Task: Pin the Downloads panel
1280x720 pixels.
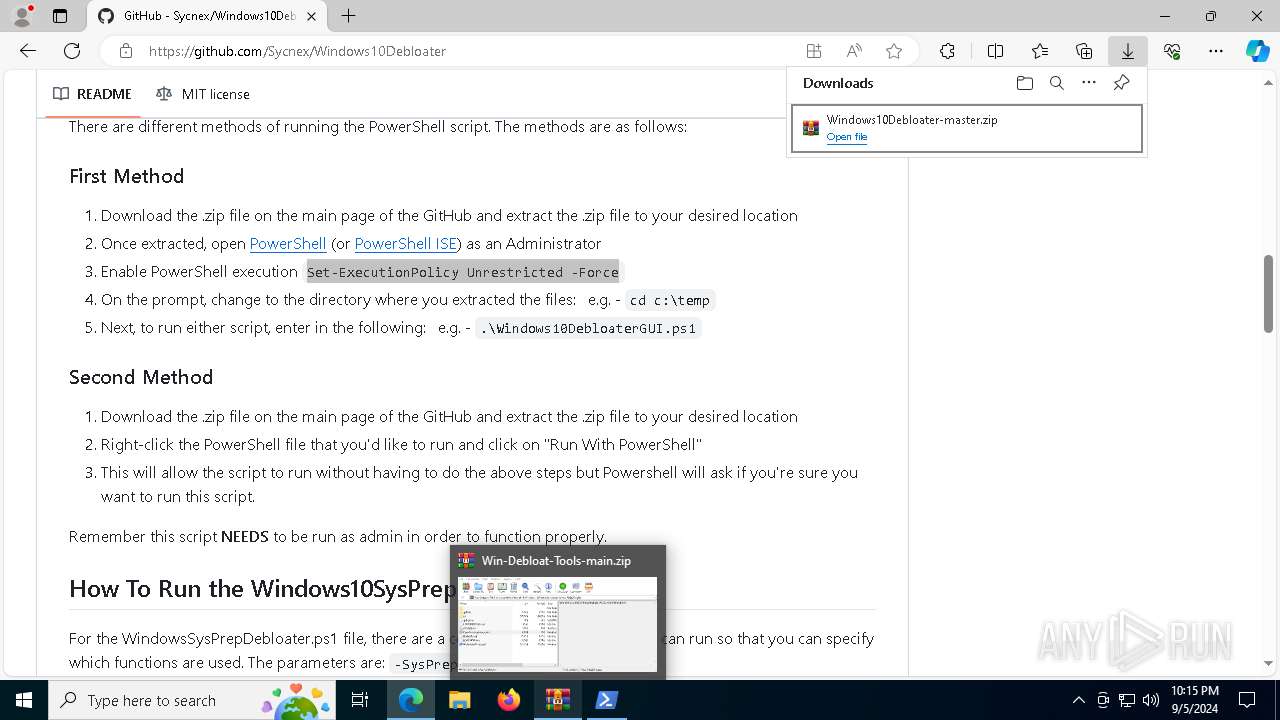Action: (1121, 83)
